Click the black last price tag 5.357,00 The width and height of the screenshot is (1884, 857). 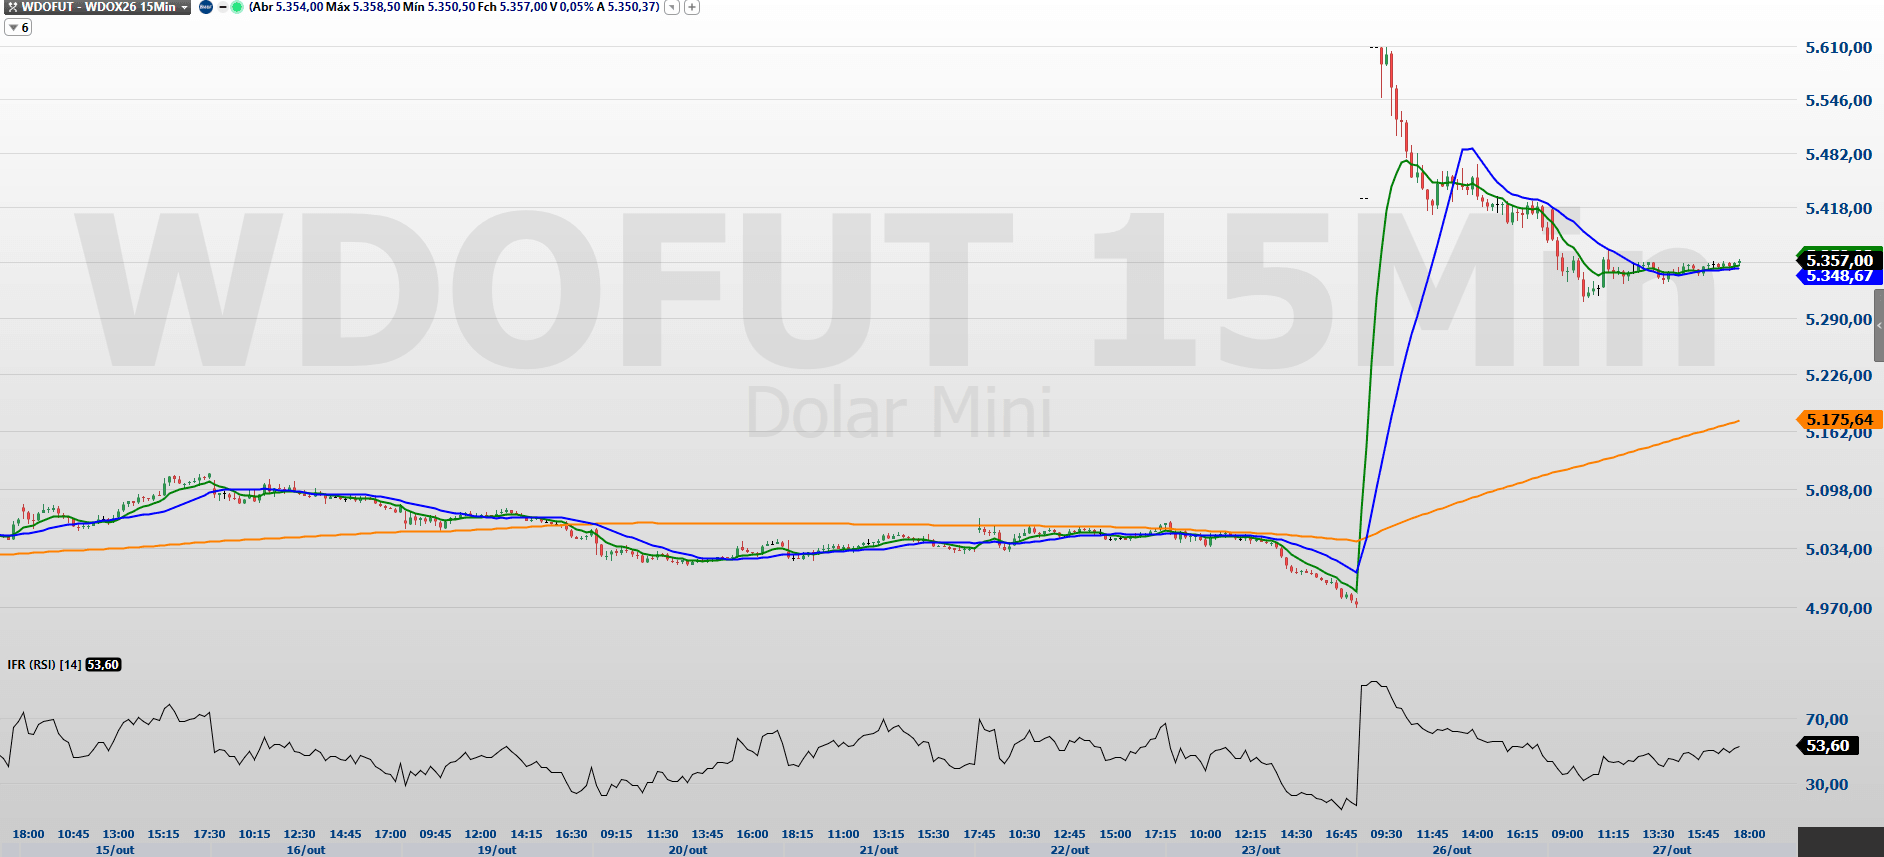pyautogui.click(x=1839, y=260)
